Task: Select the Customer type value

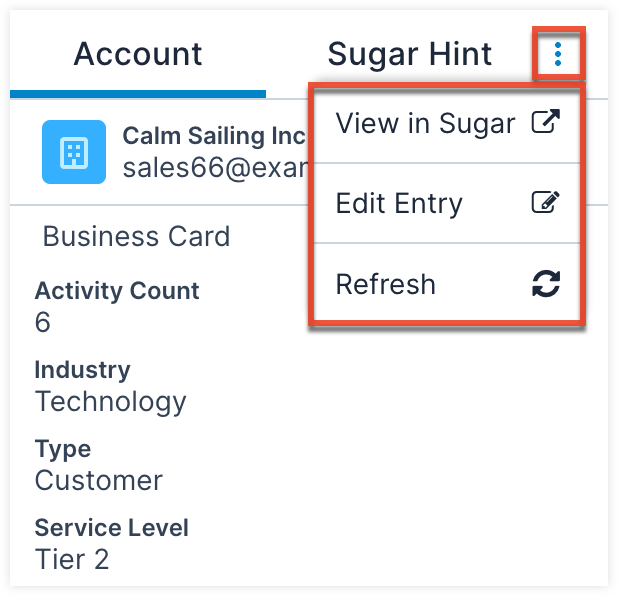Action: click(98, 481)
